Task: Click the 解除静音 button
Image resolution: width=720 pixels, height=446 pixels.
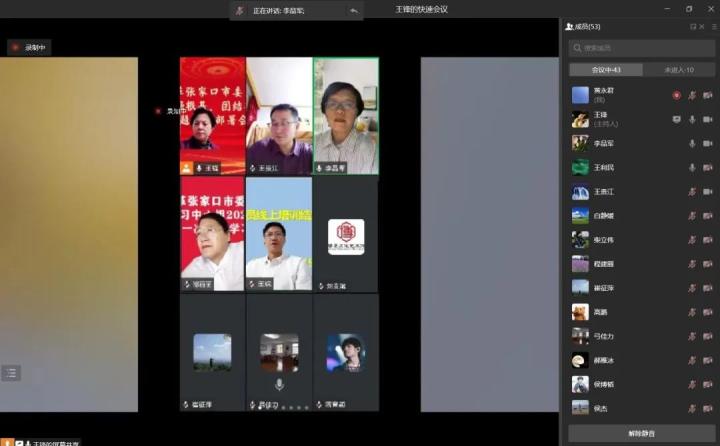Action: tap(641, 433)
